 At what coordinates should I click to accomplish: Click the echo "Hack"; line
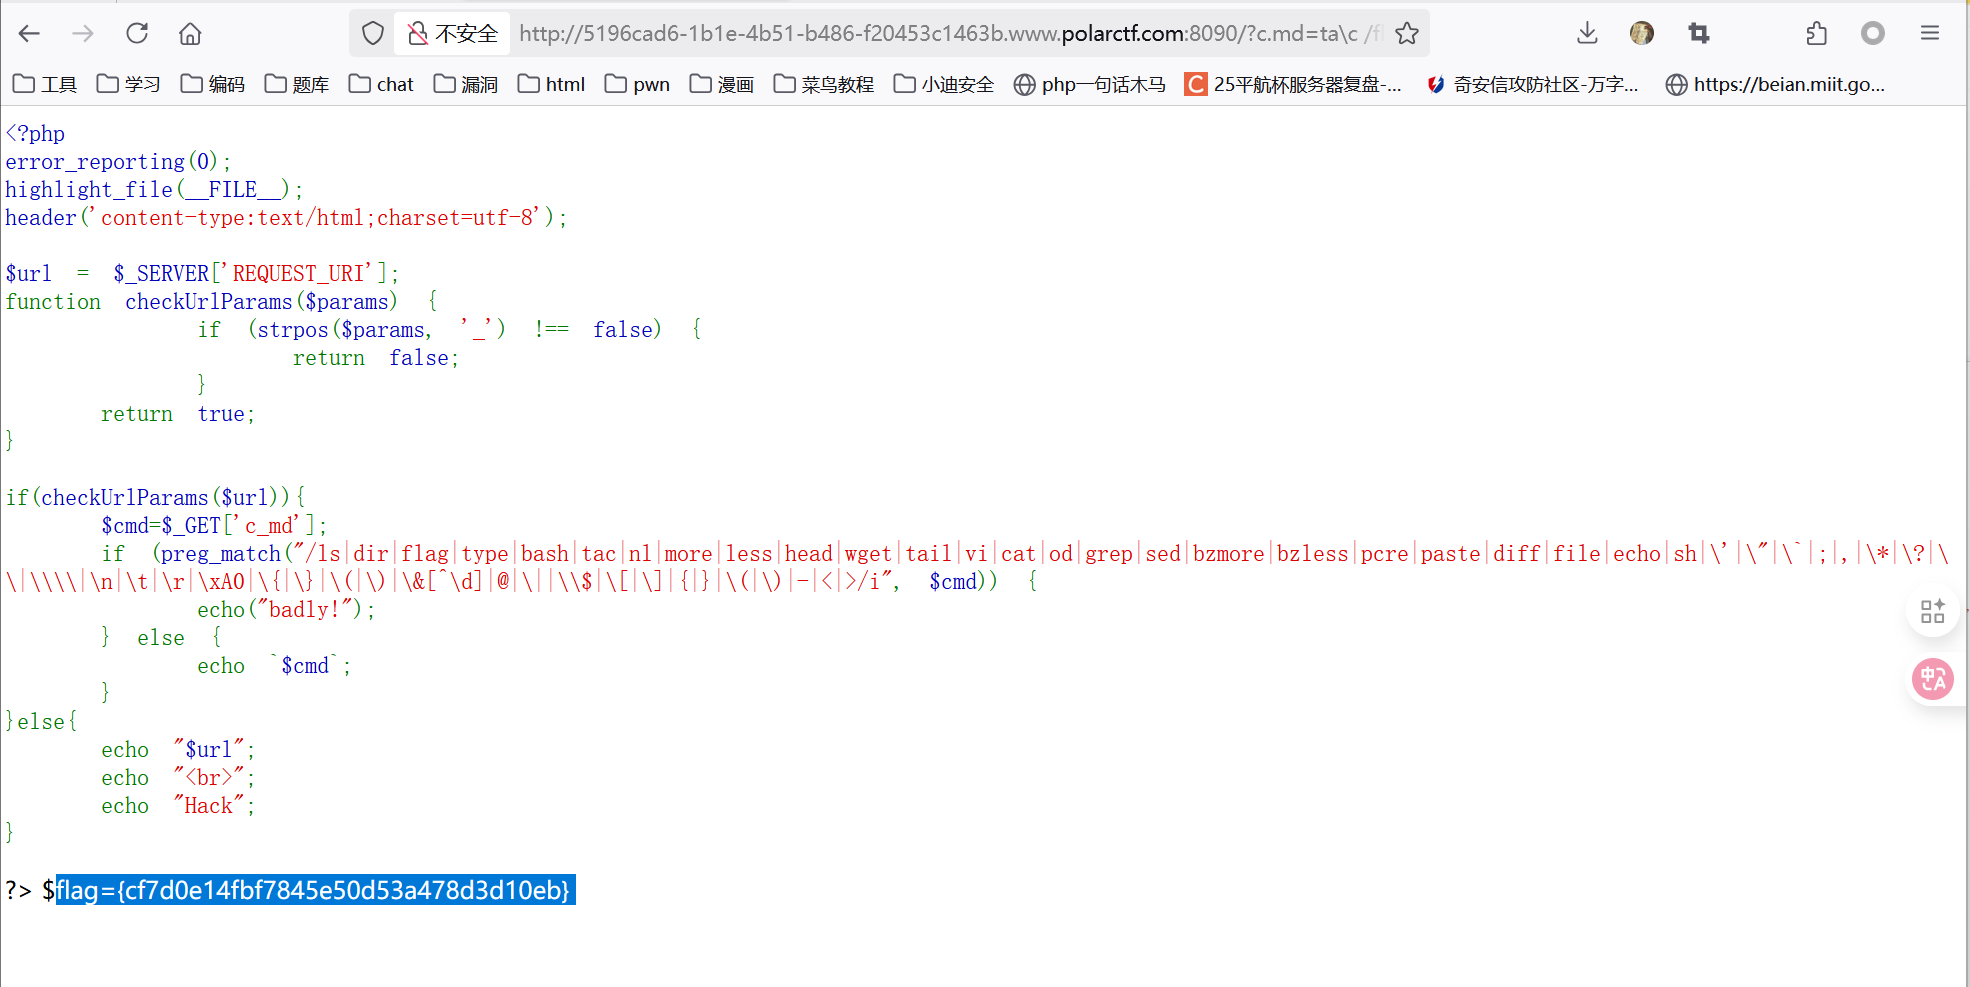178,806
